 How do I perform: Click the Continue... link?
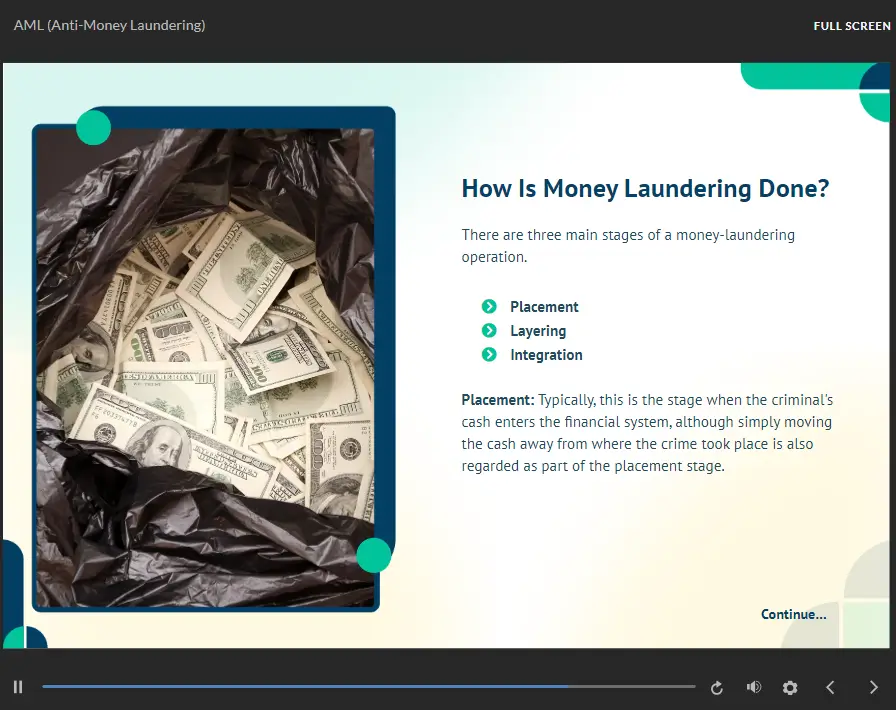point(793,614)
